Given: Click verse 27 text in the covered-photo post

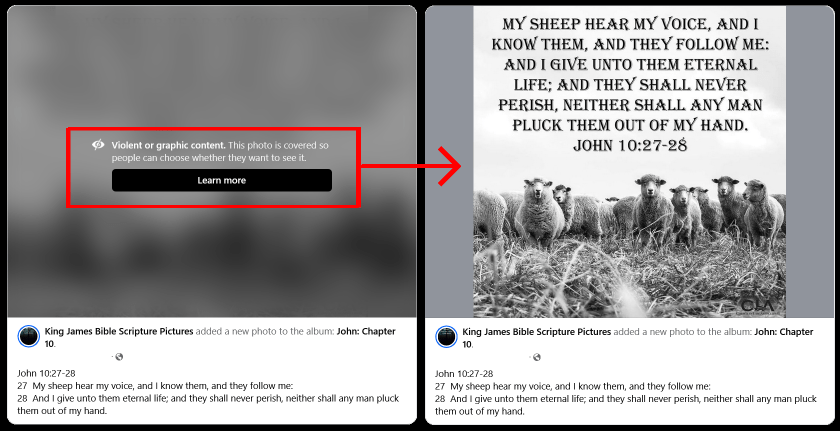Looking at the screenshot, I should tap(155, 386).
